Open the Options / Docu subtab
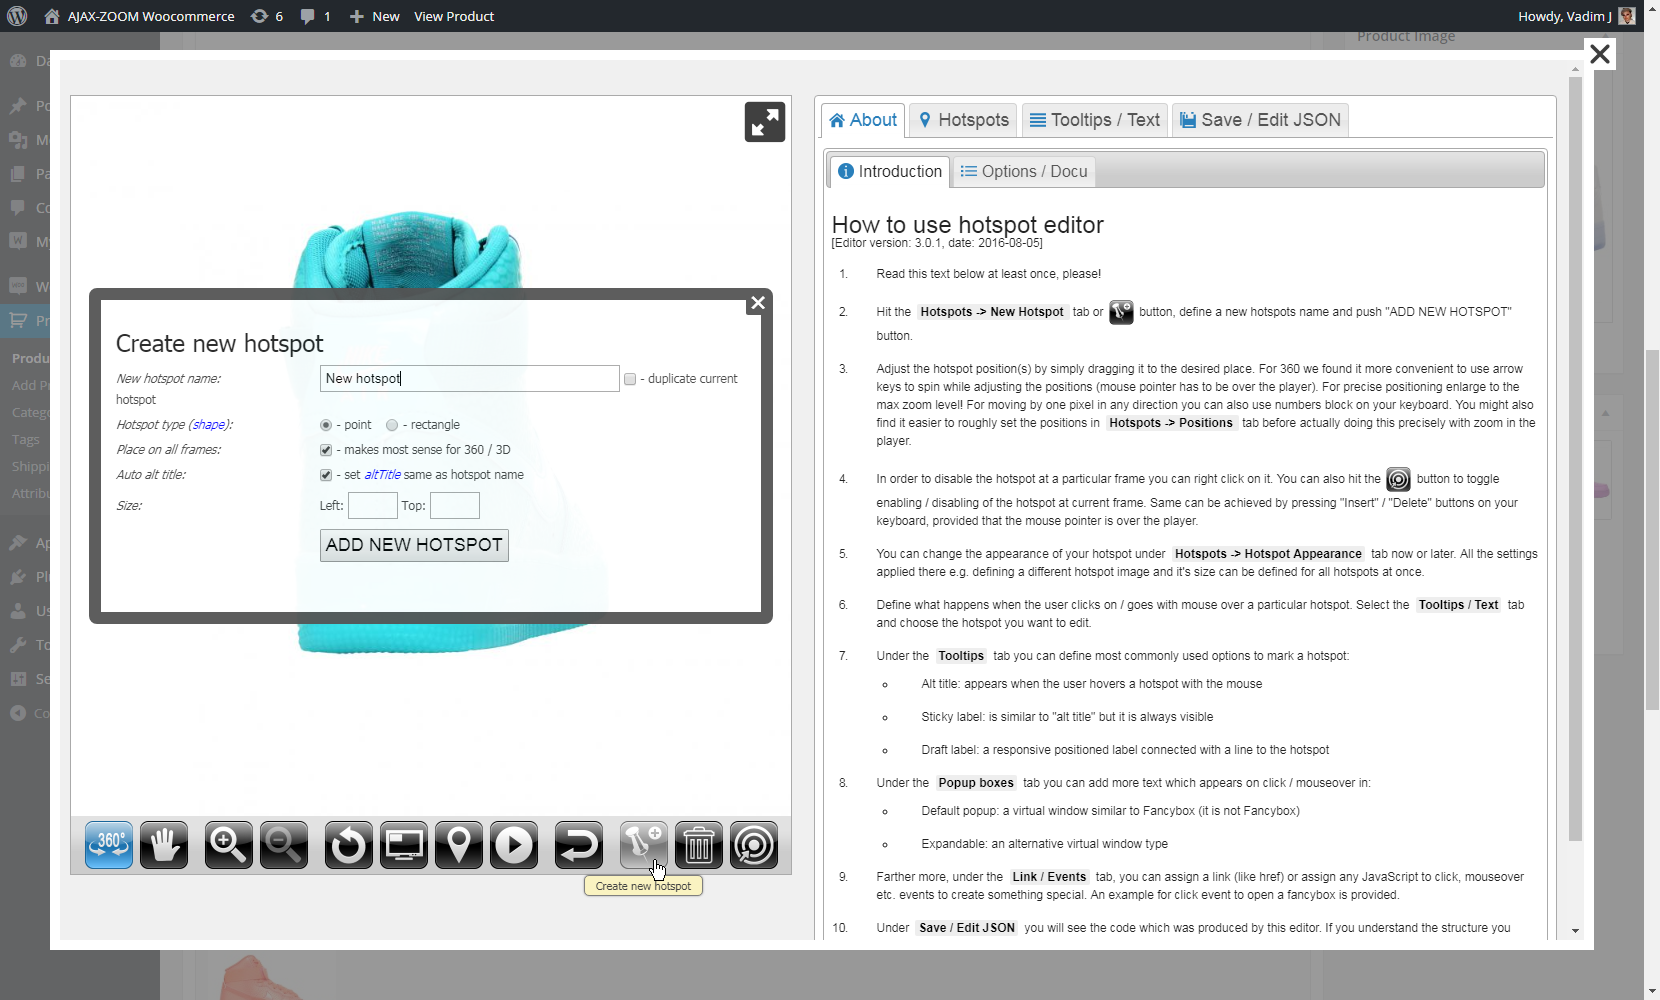The height and width of the screenshot is (1000, 1660). (1023, 172)
